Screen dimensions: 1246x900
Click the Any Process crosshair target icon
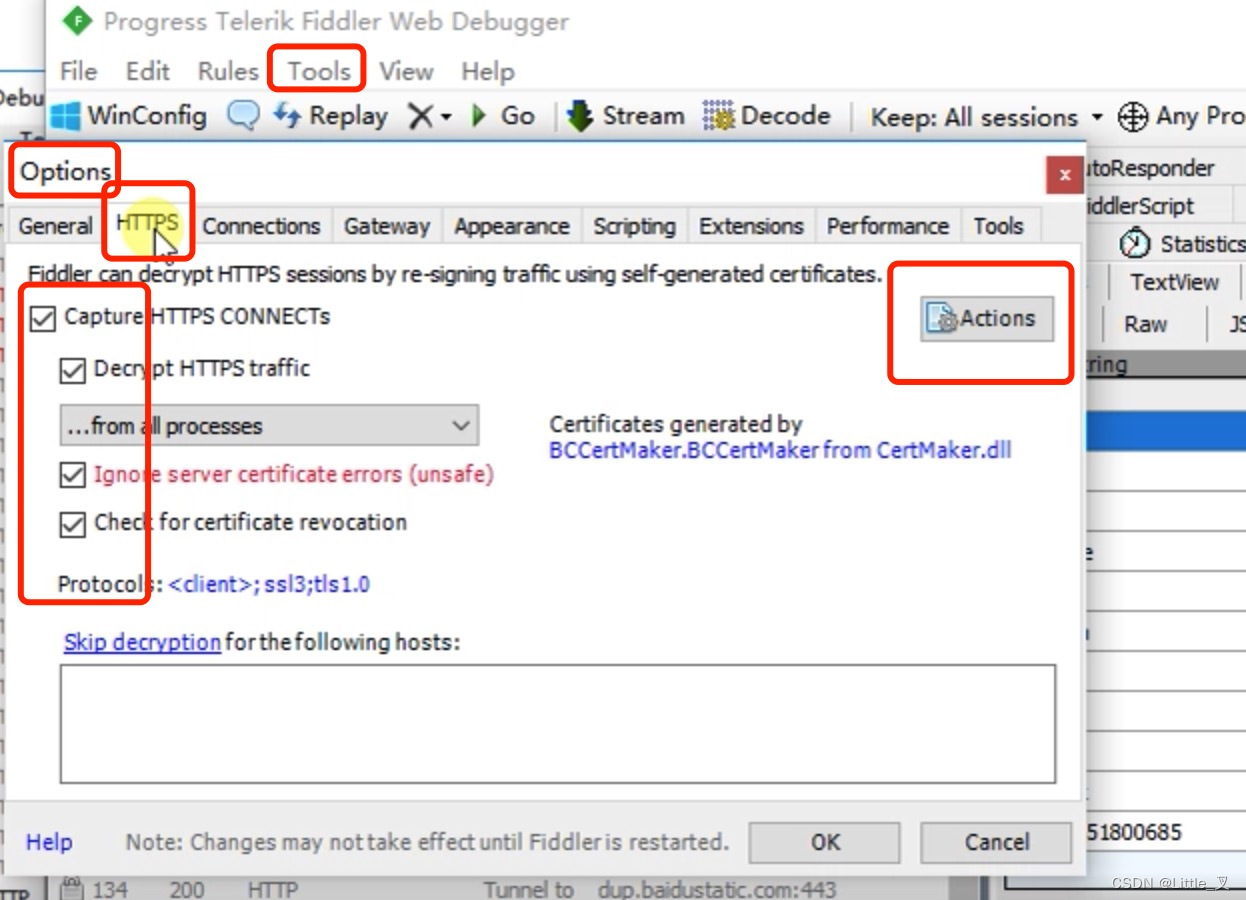pyautogui.click(x=1132, y=117)
